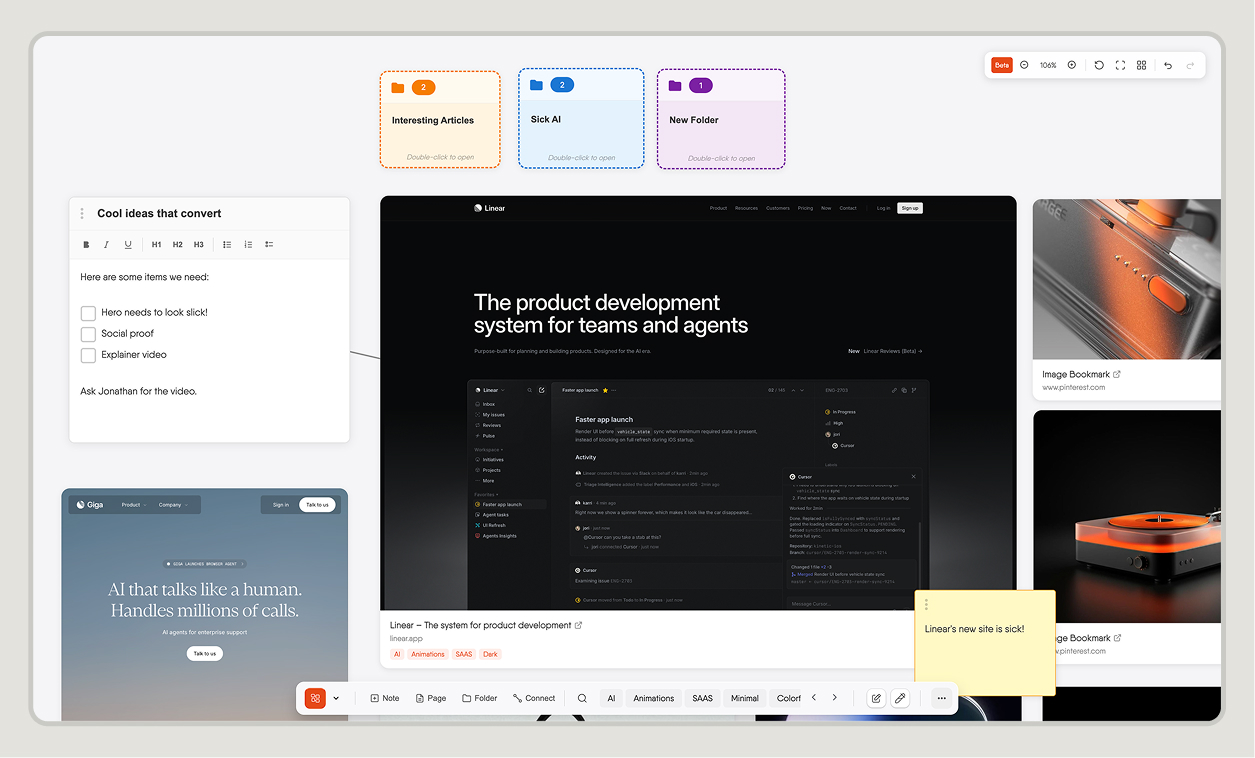
Task: Click the 'Cool ideas that convert' note title
Action: click(x=159, y=213)
